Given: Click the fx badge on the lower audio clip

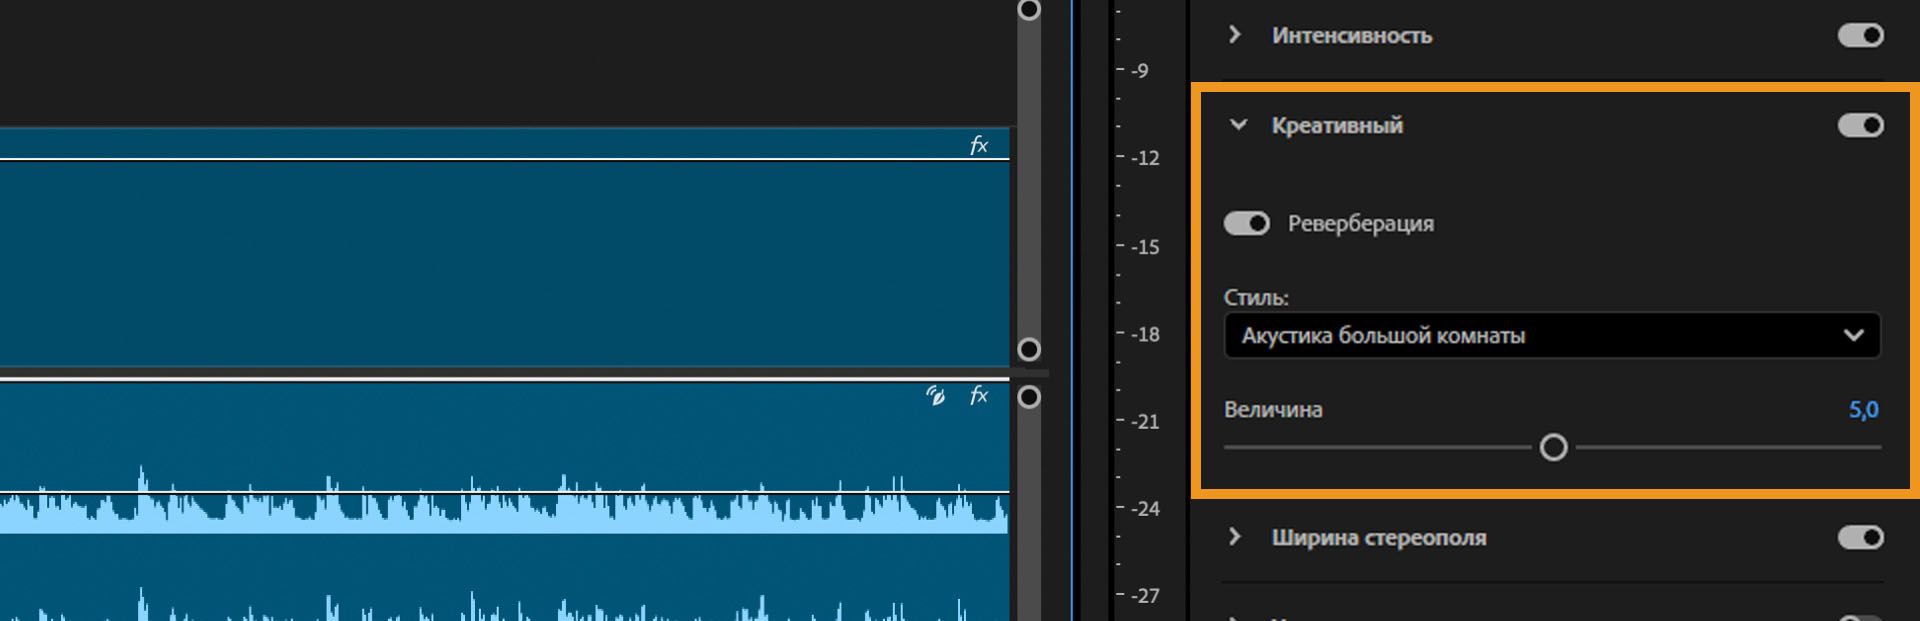Looking at the screenshot, I should coord(979,396).
